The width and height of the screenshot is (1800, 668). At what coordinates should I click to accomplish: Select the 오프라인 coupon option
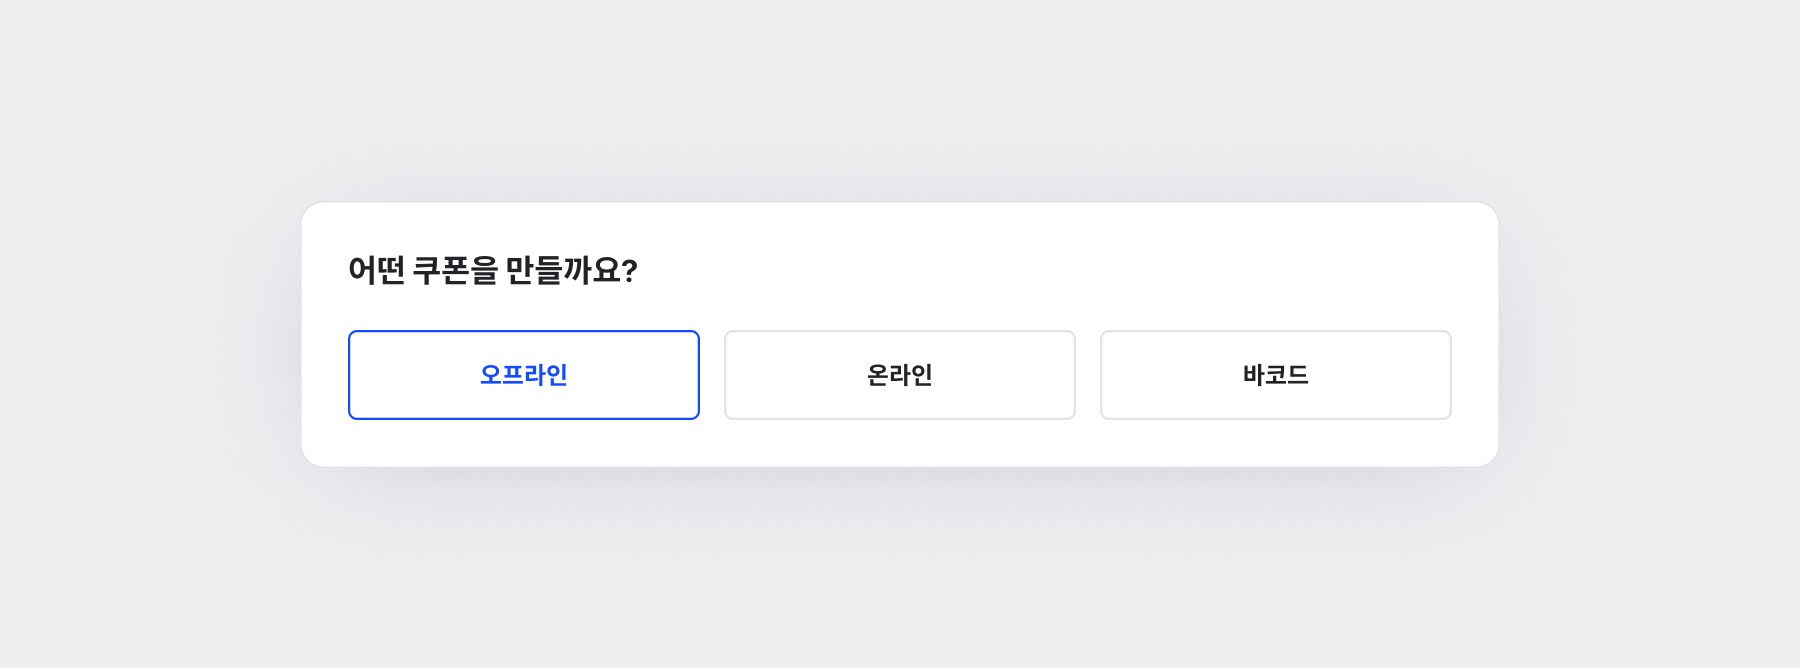pyautogui.click(x=523, y=375)
